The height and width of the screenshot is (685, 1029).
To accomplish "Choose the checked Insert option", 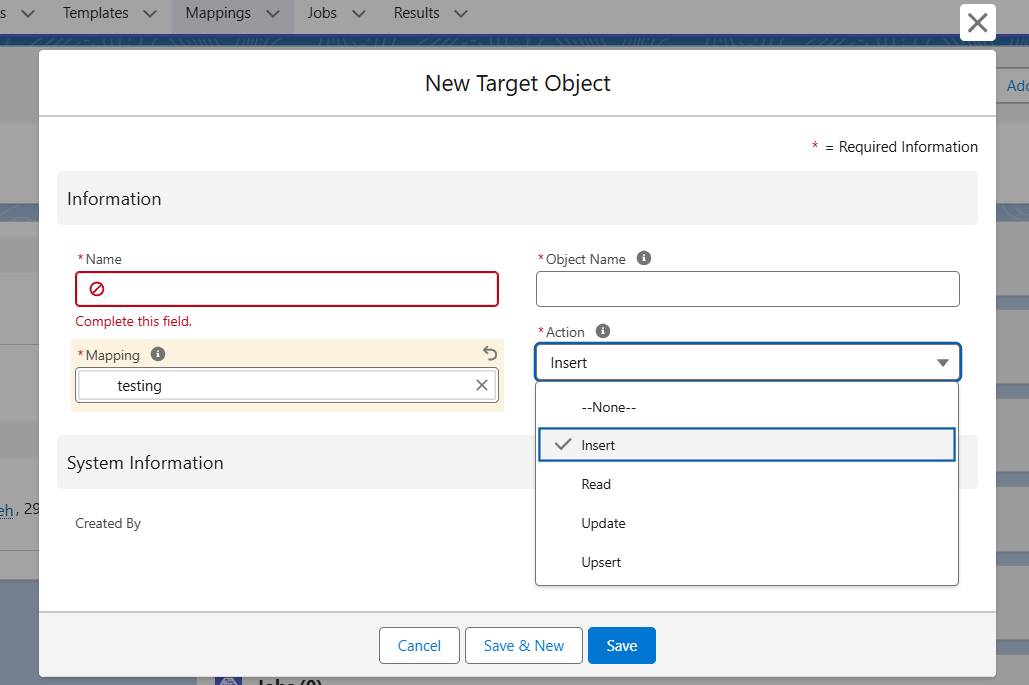I will point(597,445).
